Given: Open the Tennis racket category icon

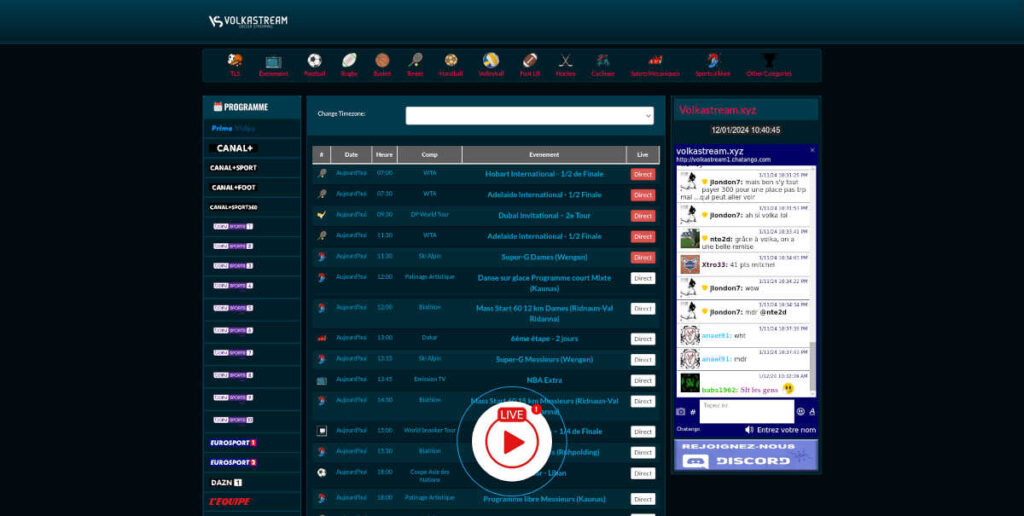Looking at the screenshot, I should coord(415,61).
